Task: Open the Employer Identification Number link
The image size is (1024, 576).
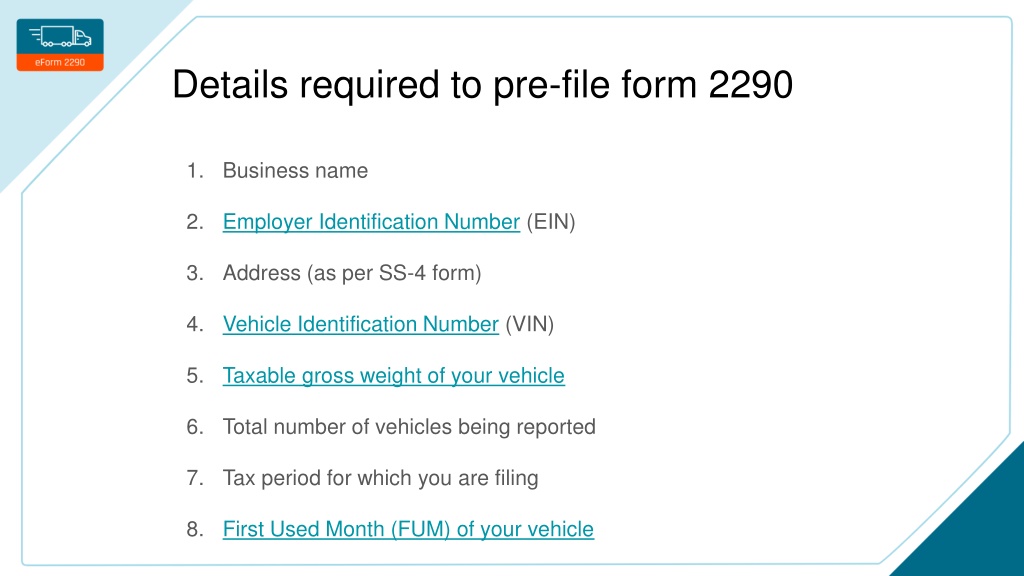Action: pyautogui.click(x=371, y=222)
